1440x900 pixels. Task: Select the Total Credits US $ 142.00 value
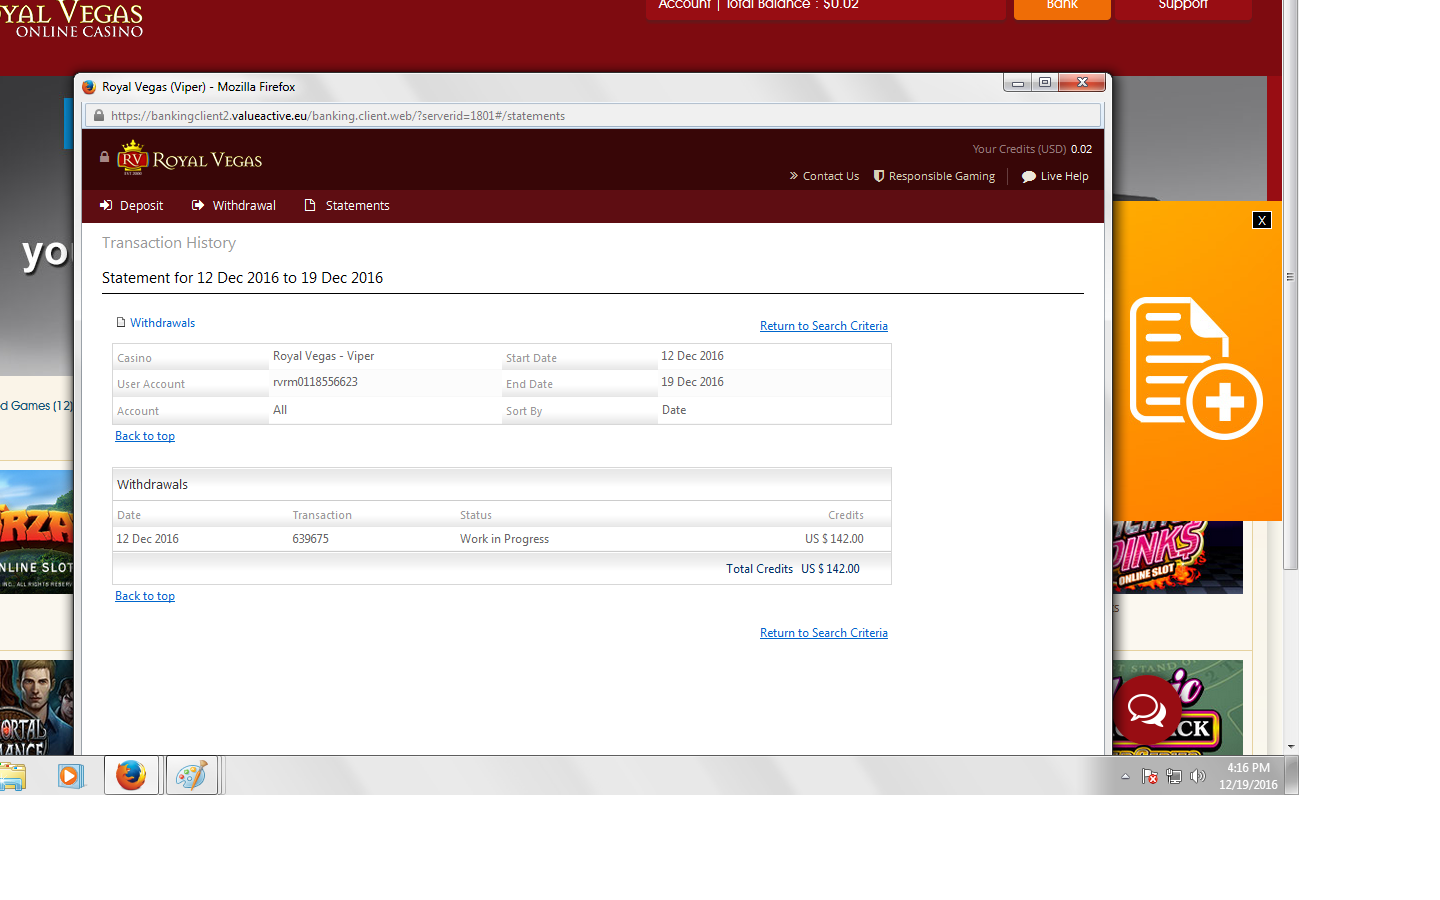[830, 569]
